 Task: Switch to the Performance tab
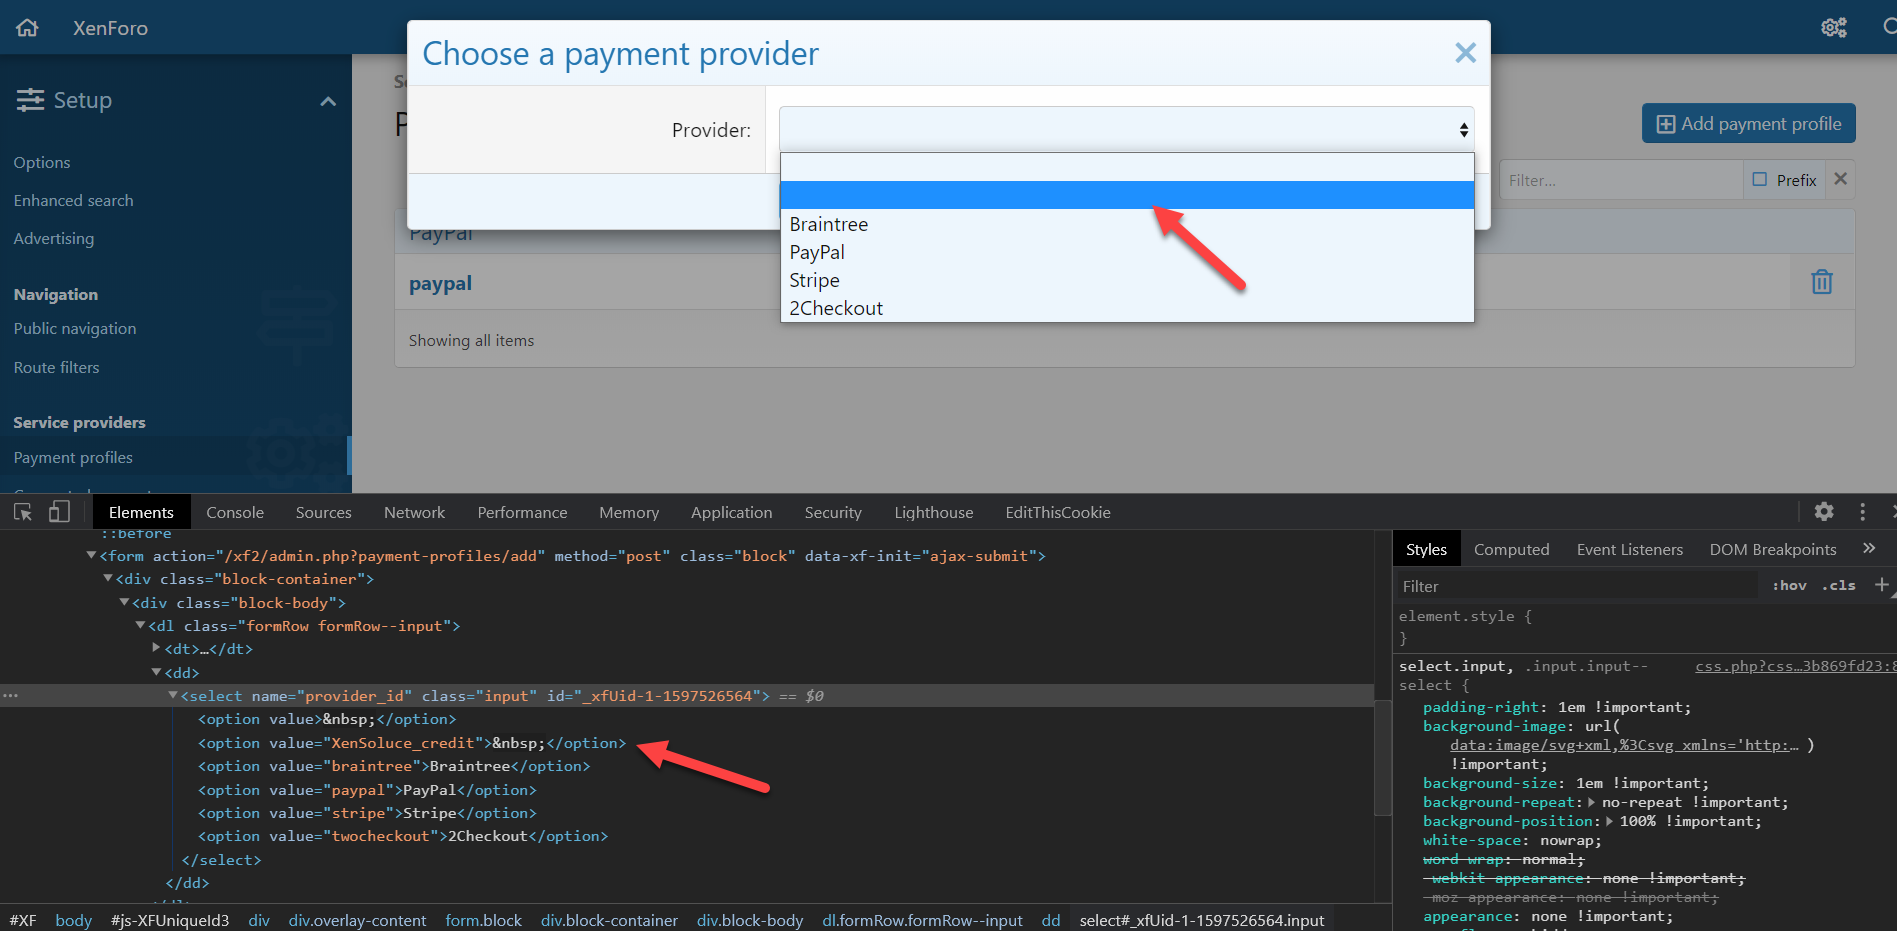click(522, 512)
